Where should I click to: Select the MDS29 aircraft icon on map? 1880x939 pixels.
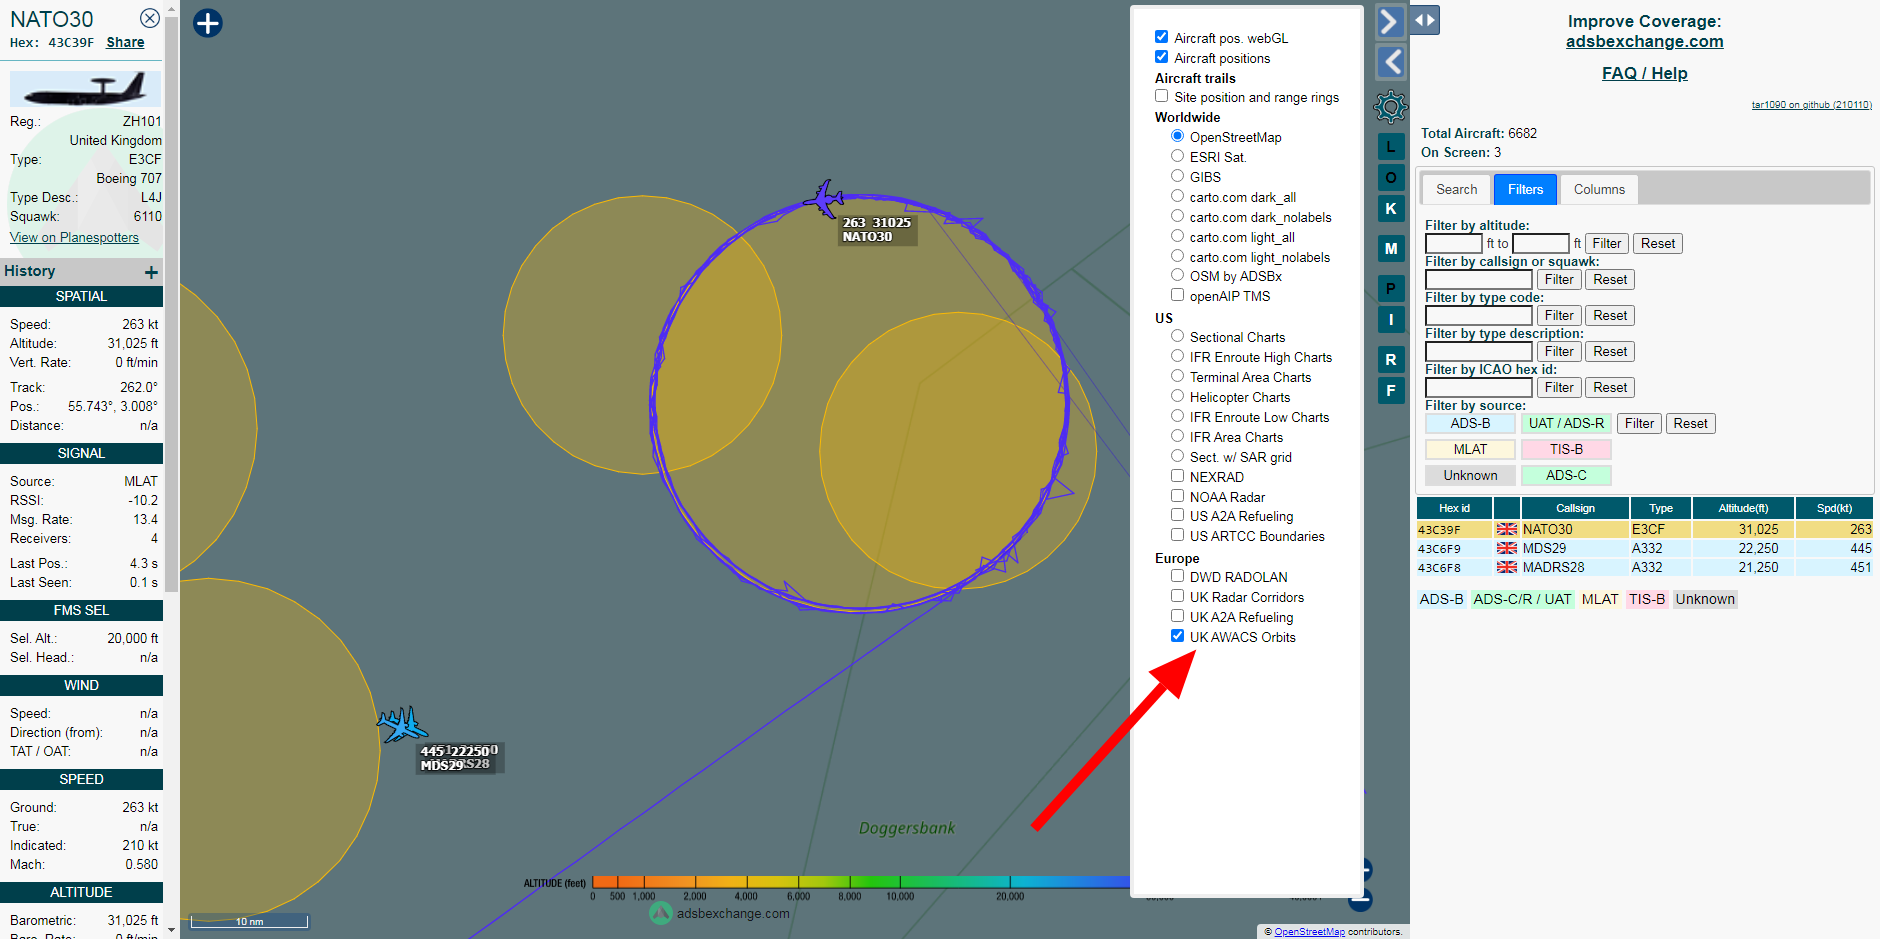403,724
